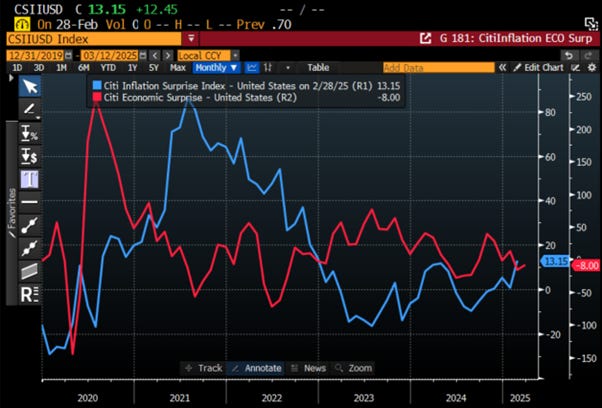This screenshot has width=602, height=408.
Task: Click the red -8.00 axis value label
Action: tap(586, 265)
